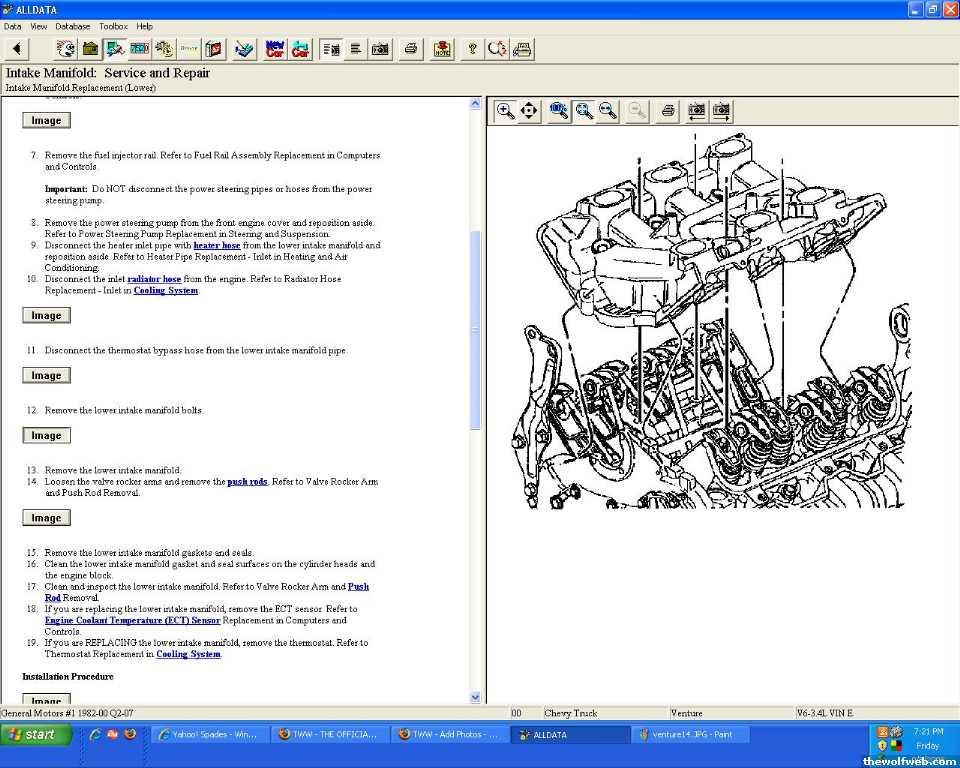
Task: Open Engine Coolant Temperature (ECT) Sensor link
Action: (132, 620)
